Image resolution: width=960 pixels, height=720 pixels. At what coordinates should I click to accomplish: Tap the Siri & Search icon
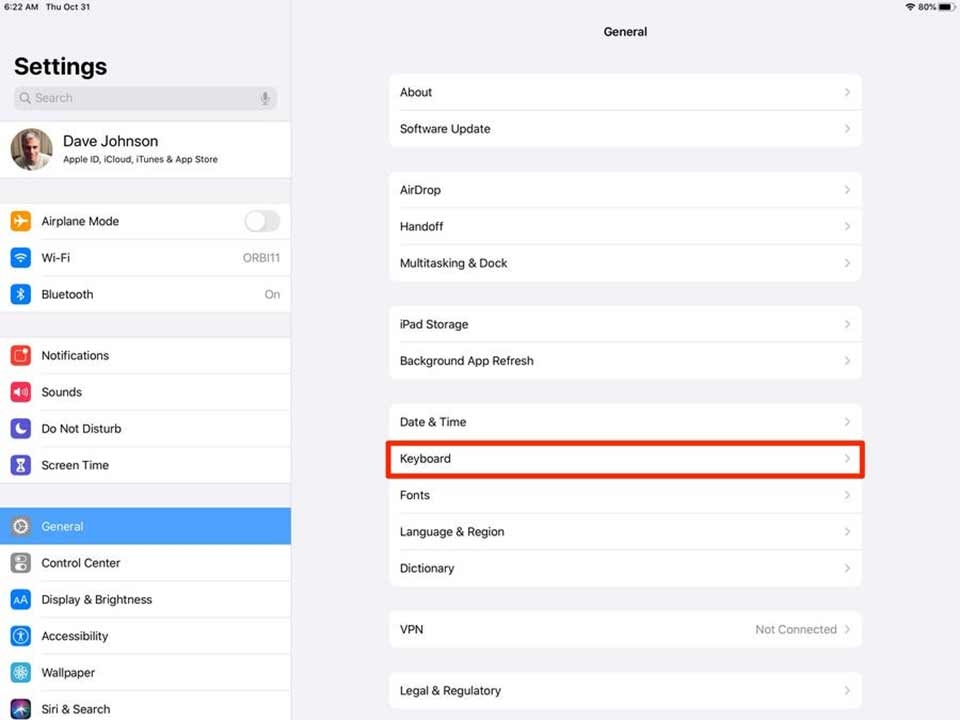coord(21,709)
